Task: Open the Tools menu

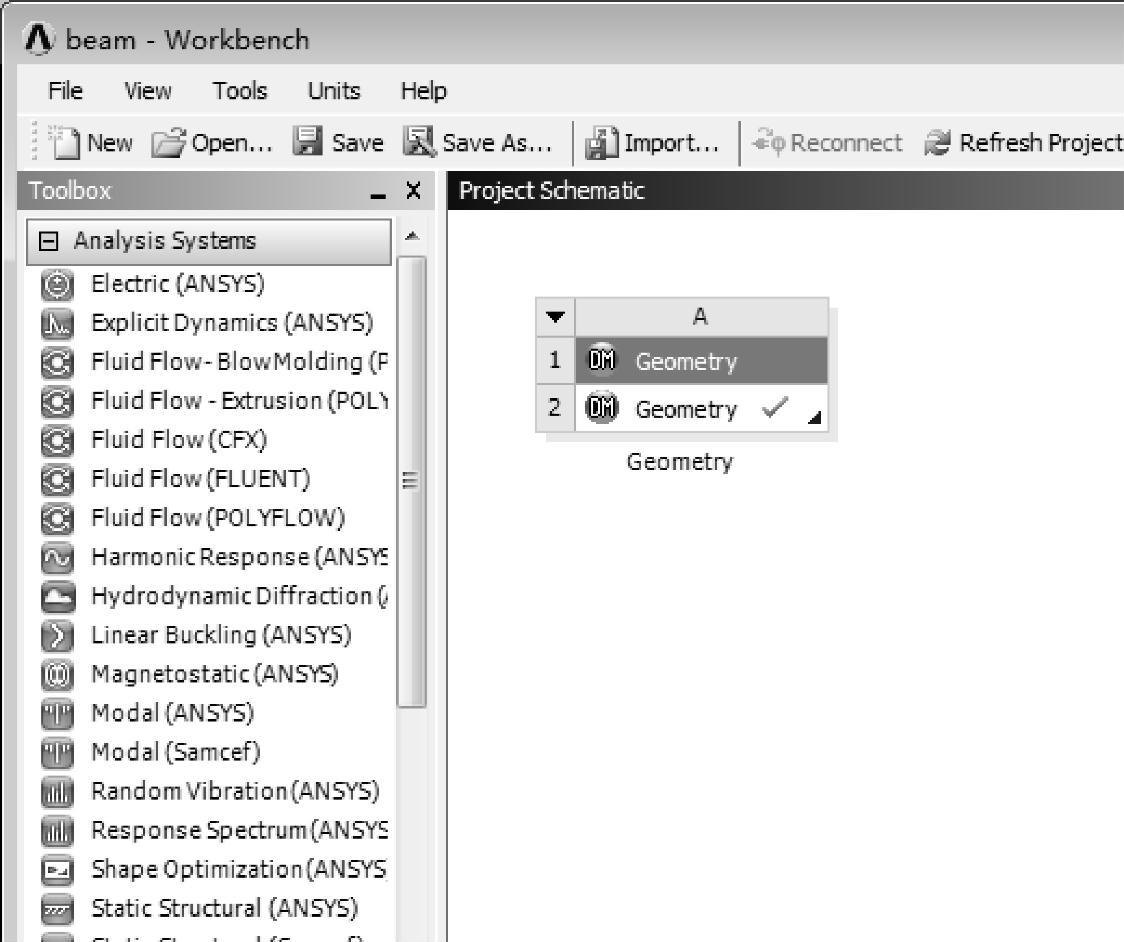Action: pyautogui.click(x=239, y=91)
